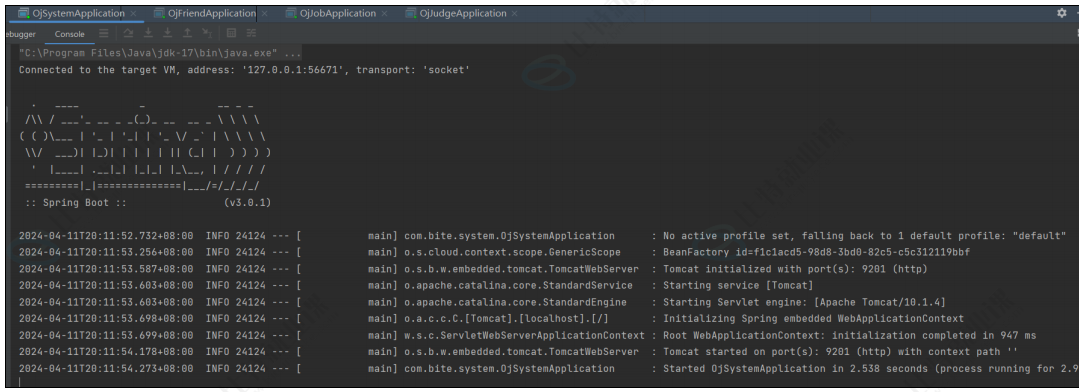Click the Trace Current Stream Chain icon
1079x392 pixels.
coord(251,33)
